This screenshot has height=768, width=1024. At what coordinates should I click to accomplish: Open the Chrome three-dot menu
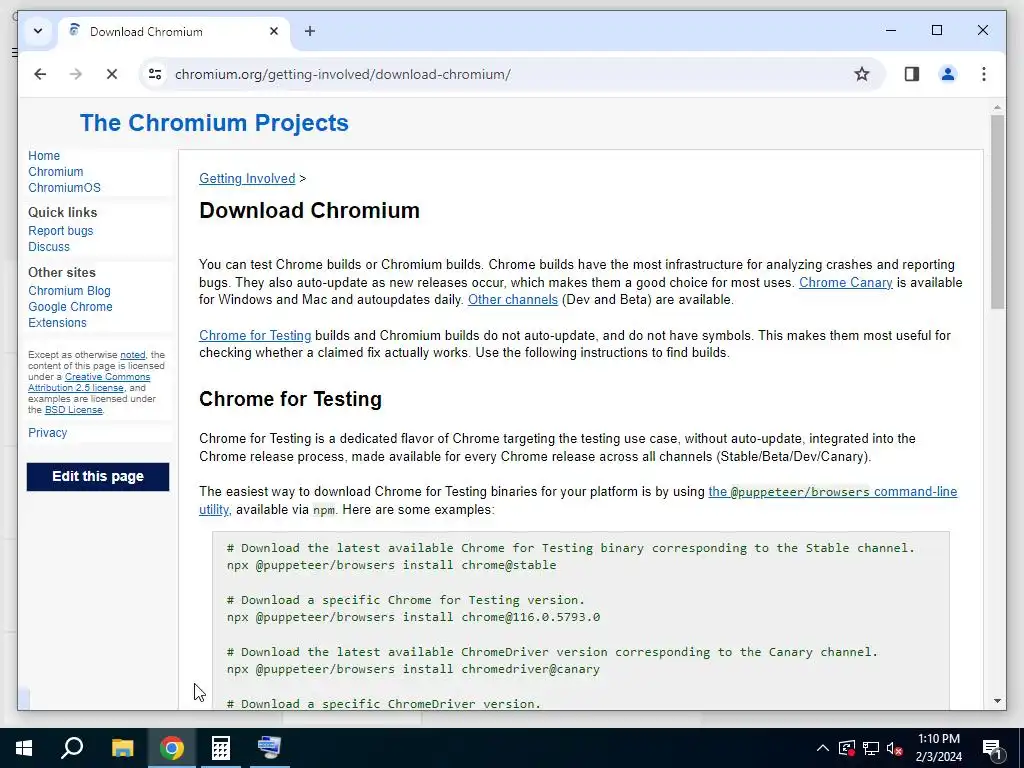pyautogui.click(x=984, y=74)
